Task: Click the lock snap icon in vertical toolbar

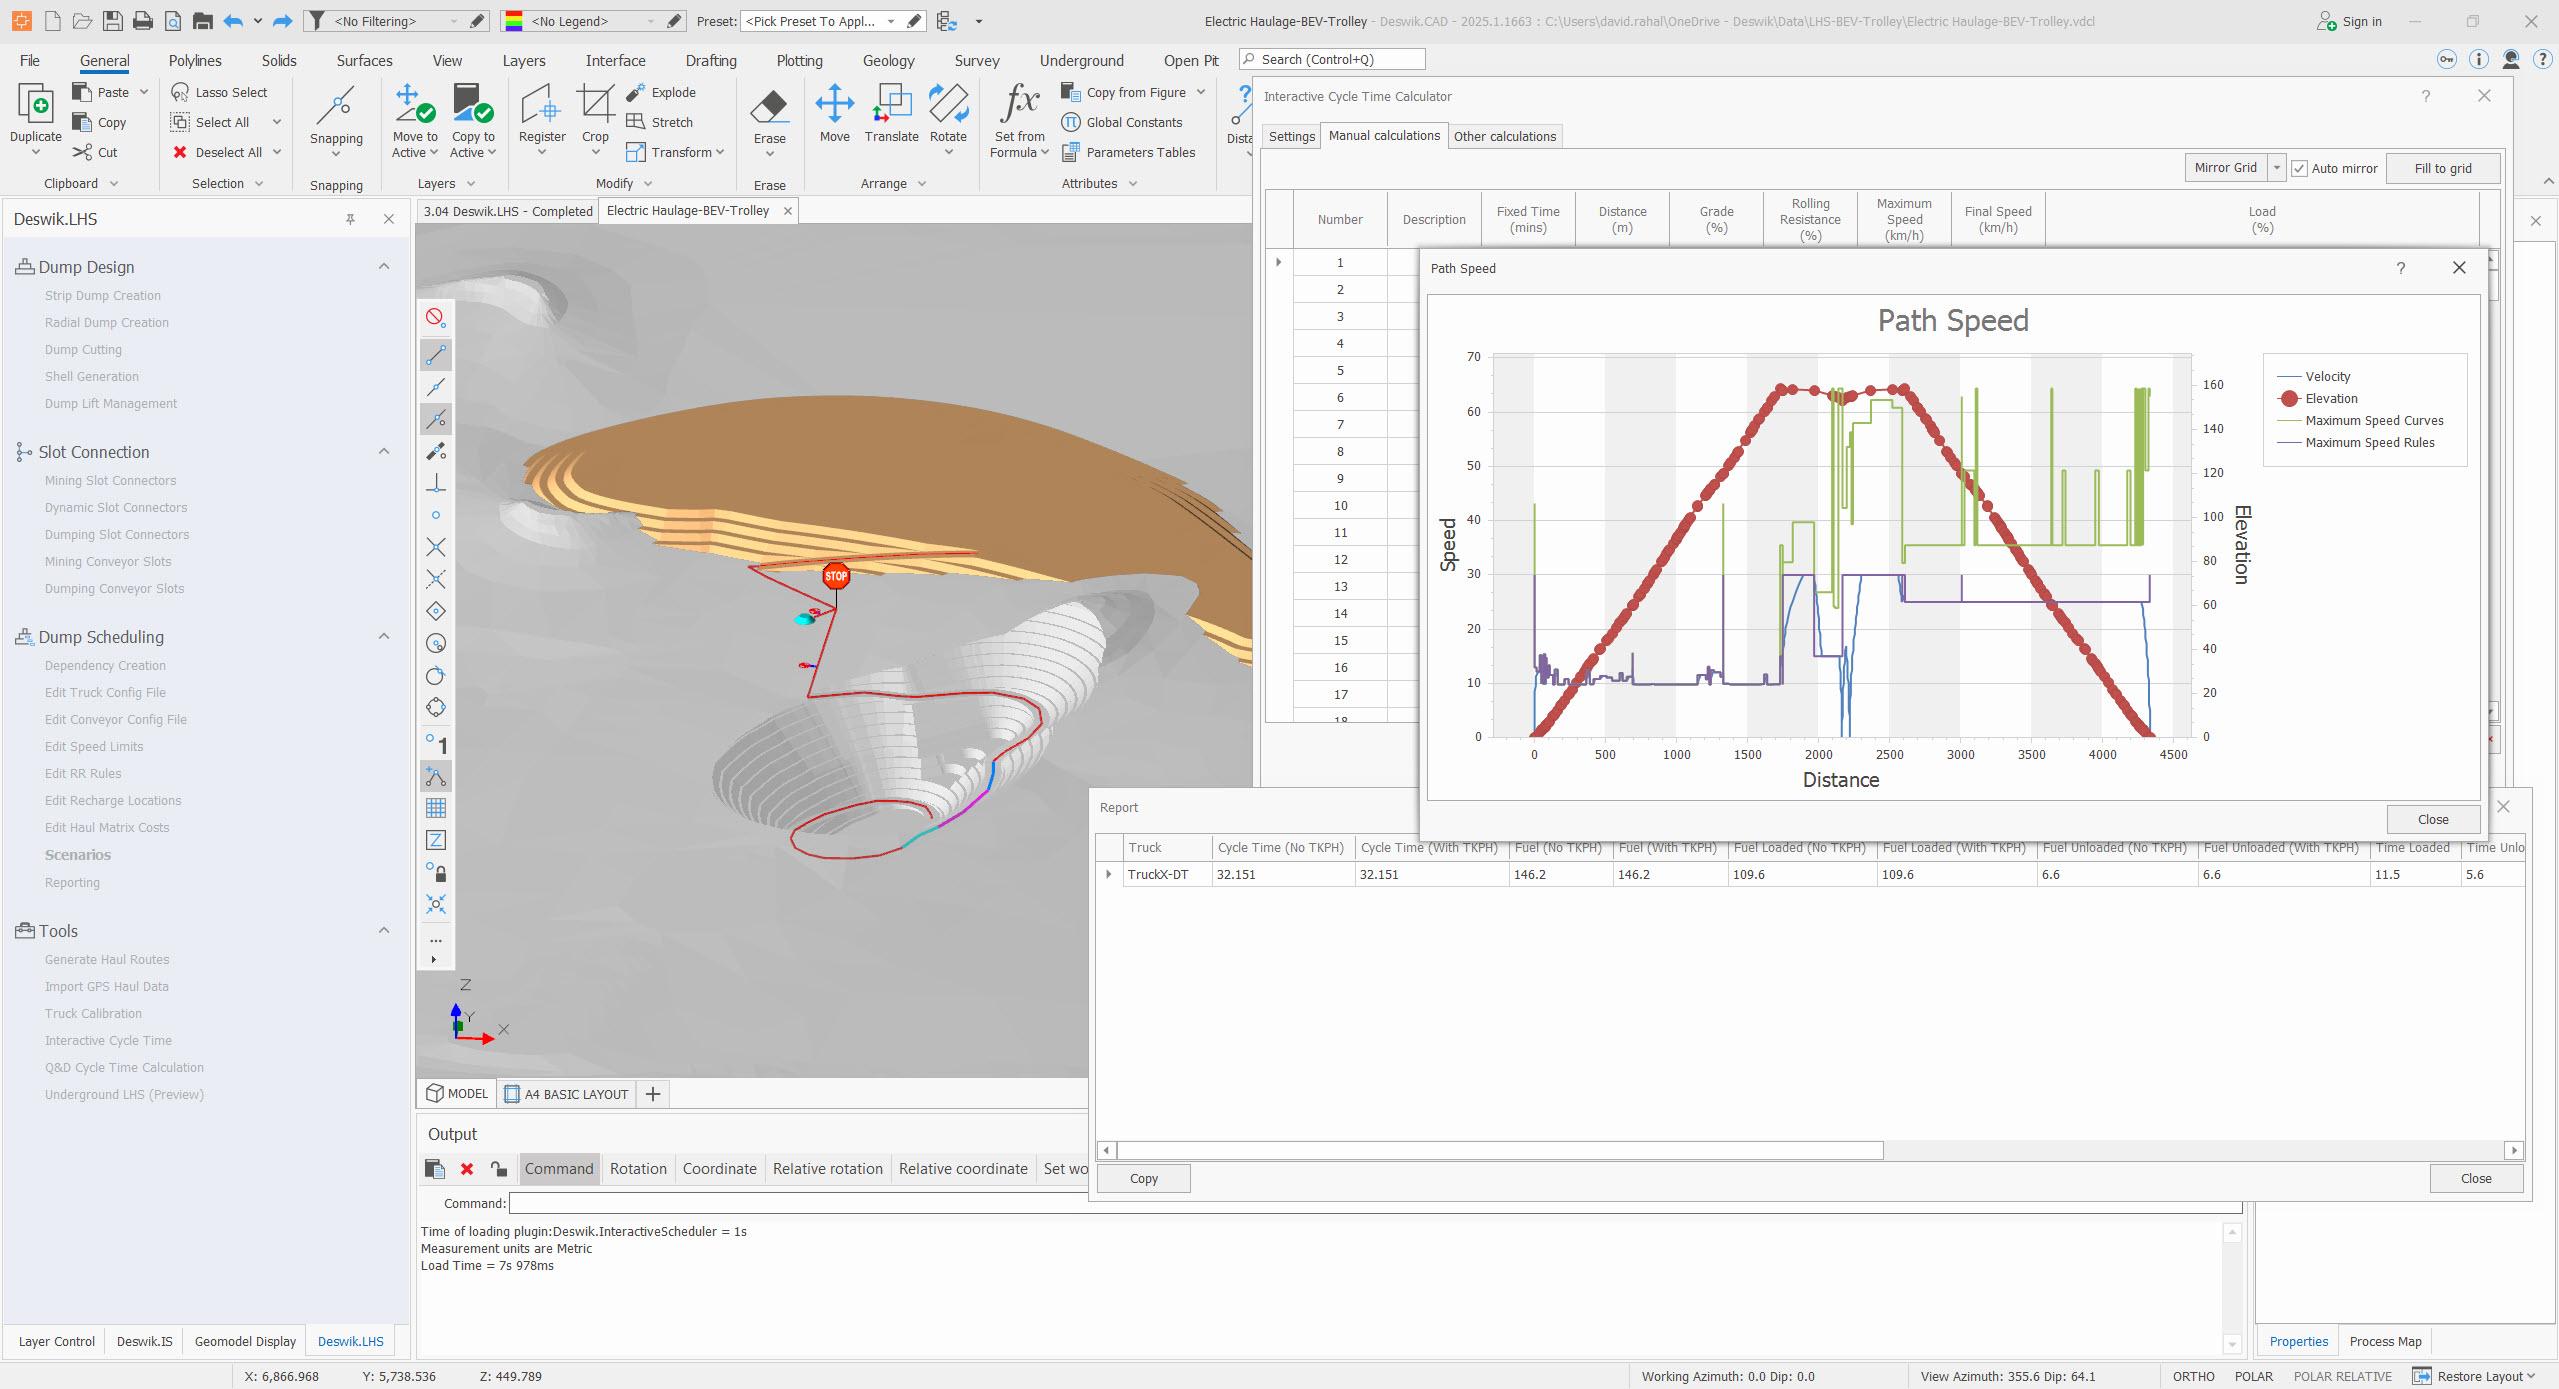Action: tap(436, 872)
